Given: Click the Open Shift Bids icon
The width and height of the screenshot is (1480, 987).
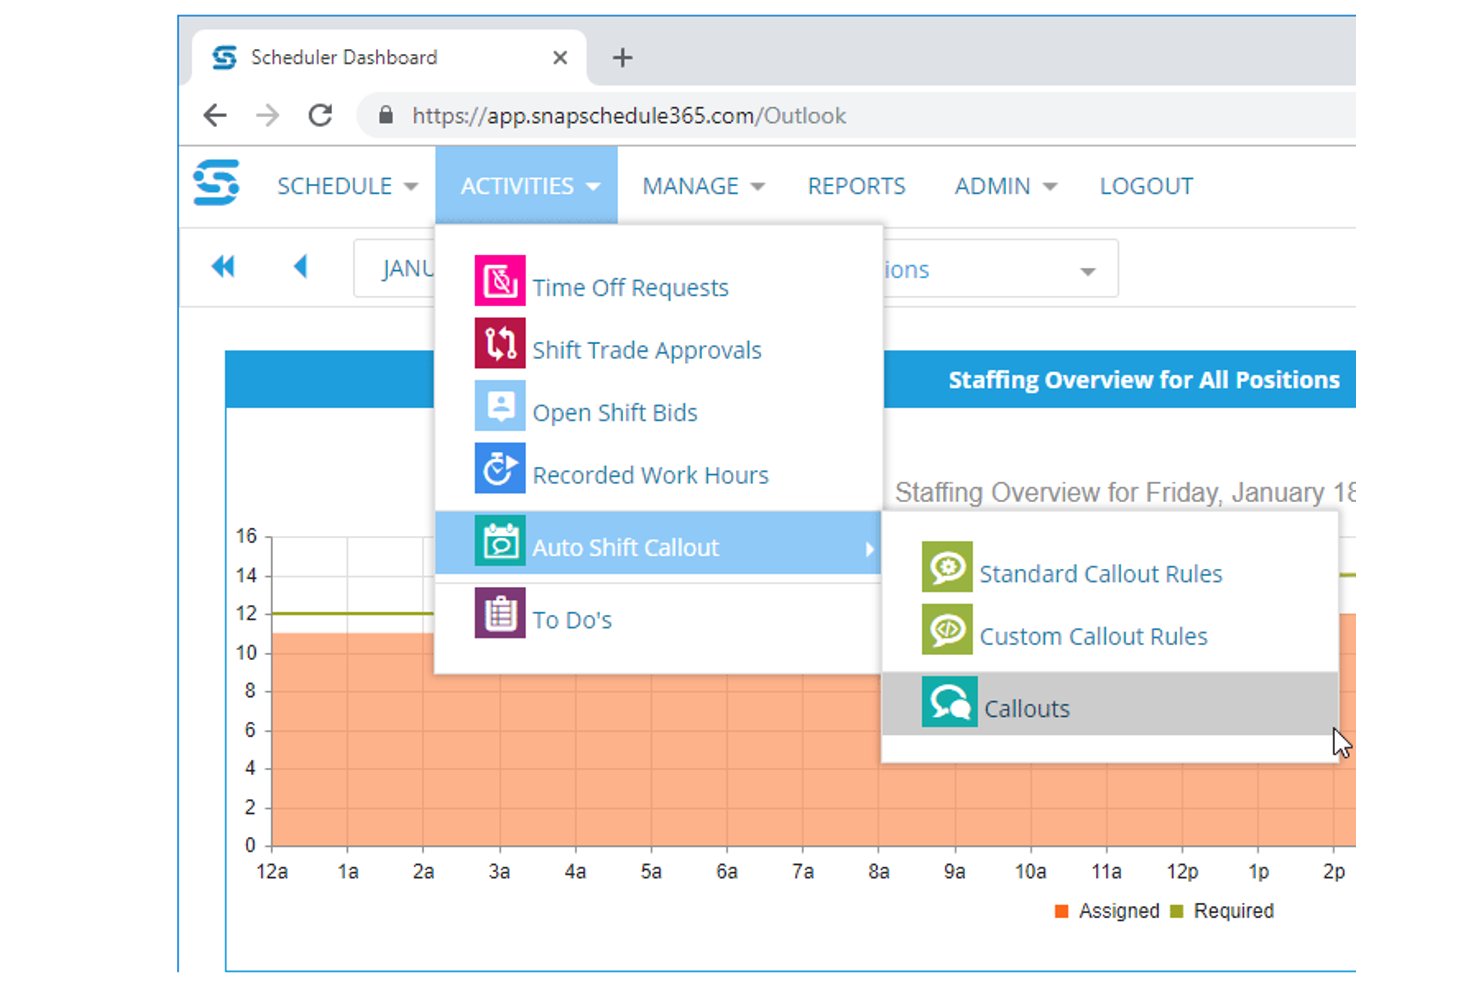Looking at the screenshot, I should tap(499, 406).
